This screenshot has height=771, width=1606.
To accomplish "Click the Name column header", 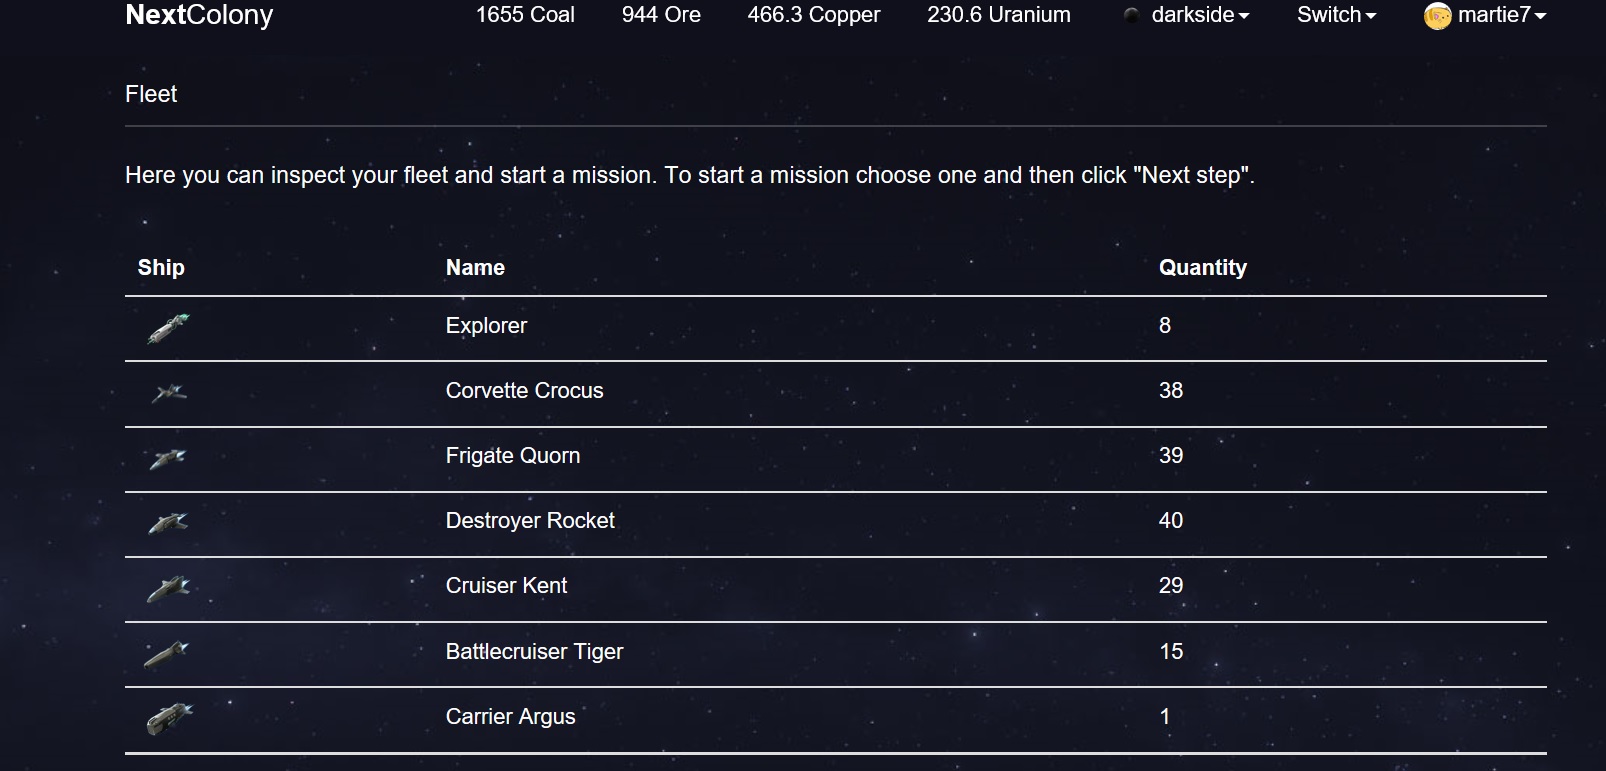I will [475, 268].
